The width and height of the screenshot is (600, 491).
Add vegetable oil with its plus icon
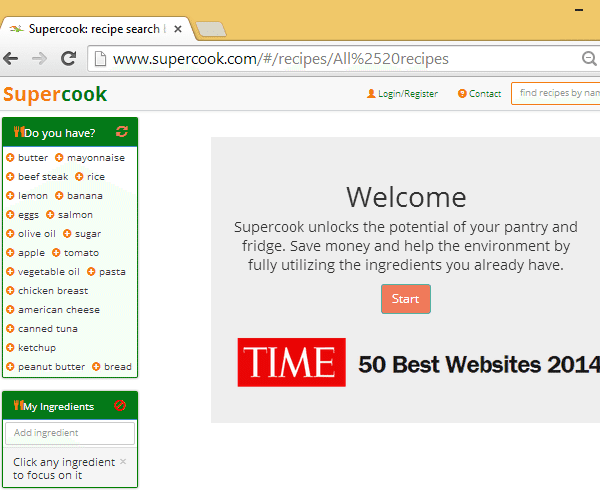[10, 271]
